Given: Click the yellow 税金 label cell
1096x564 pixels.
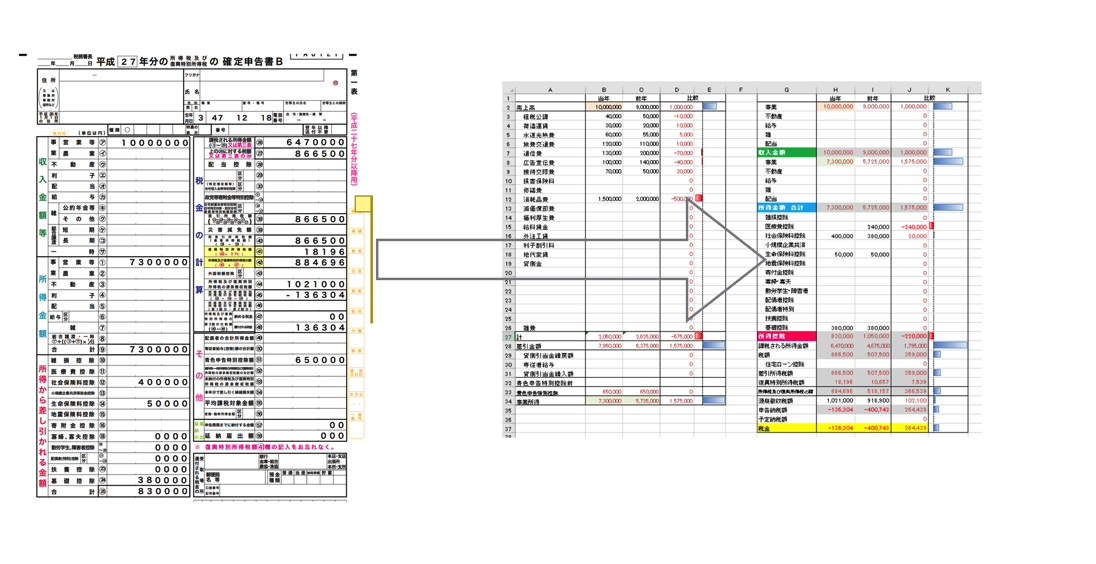Looking at the screenshot, I should pyautogui.click(x=787, y=428).
